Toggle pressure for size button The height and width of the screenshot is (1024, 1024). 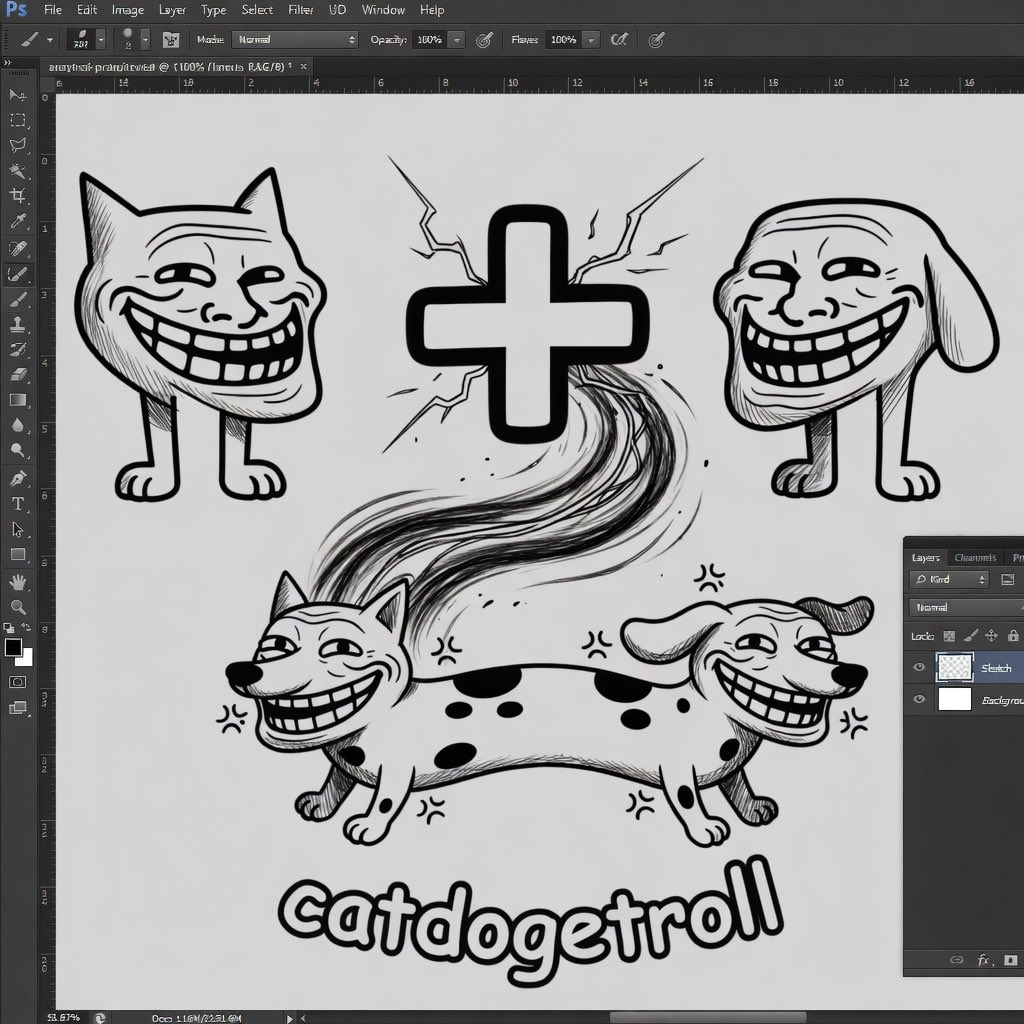pos(656,40)
